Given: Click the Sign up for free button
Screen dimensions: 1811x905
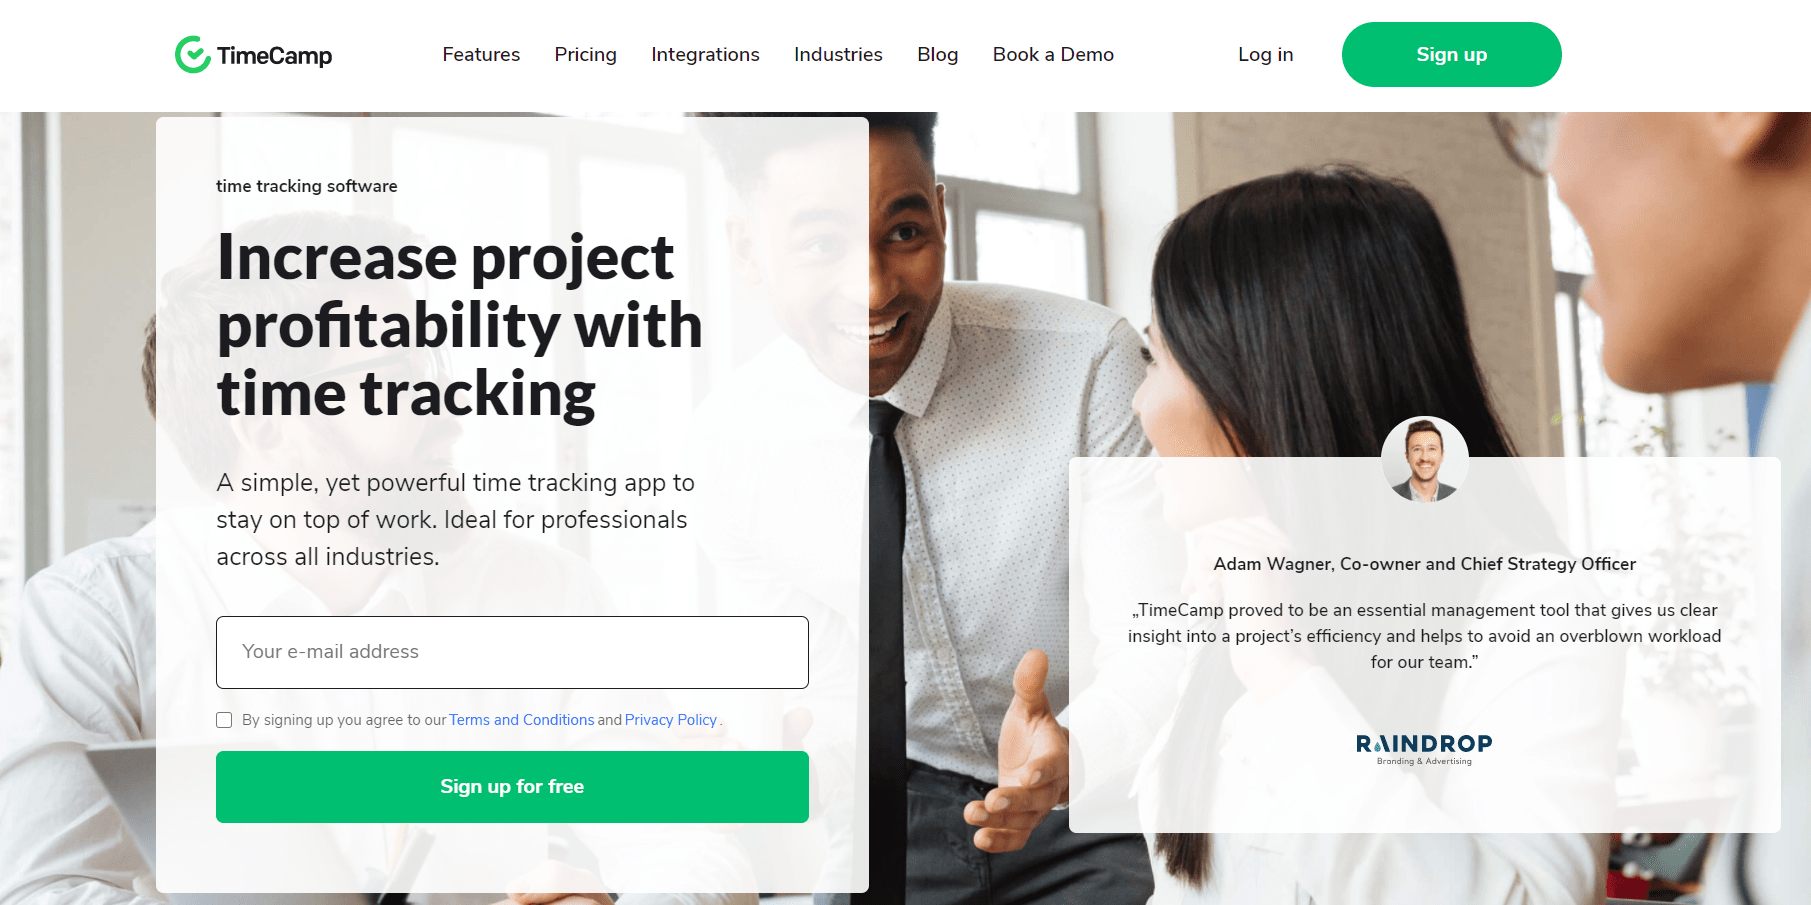Looking at the screenshot, I should [512, 787].
